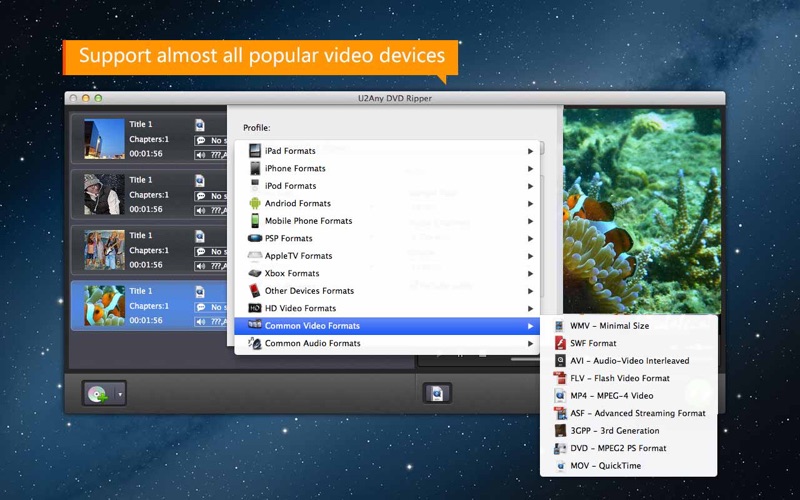800x500 pixels.
Task: Click the green Android robot icon
Action: pos(255,203)
